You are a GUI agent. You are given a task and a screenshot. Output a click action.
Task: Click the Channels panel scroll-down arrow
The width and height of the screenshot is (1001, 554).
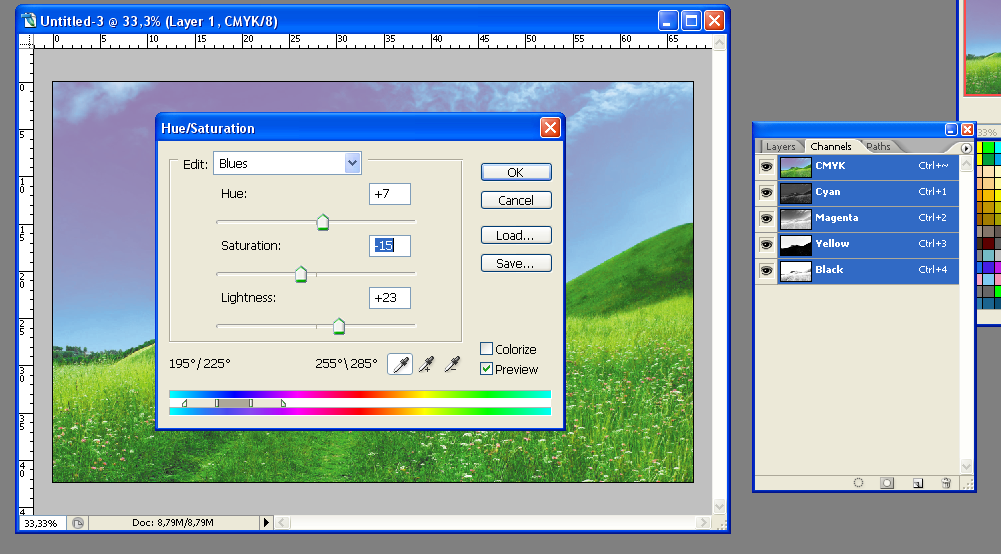click(966, 467)
